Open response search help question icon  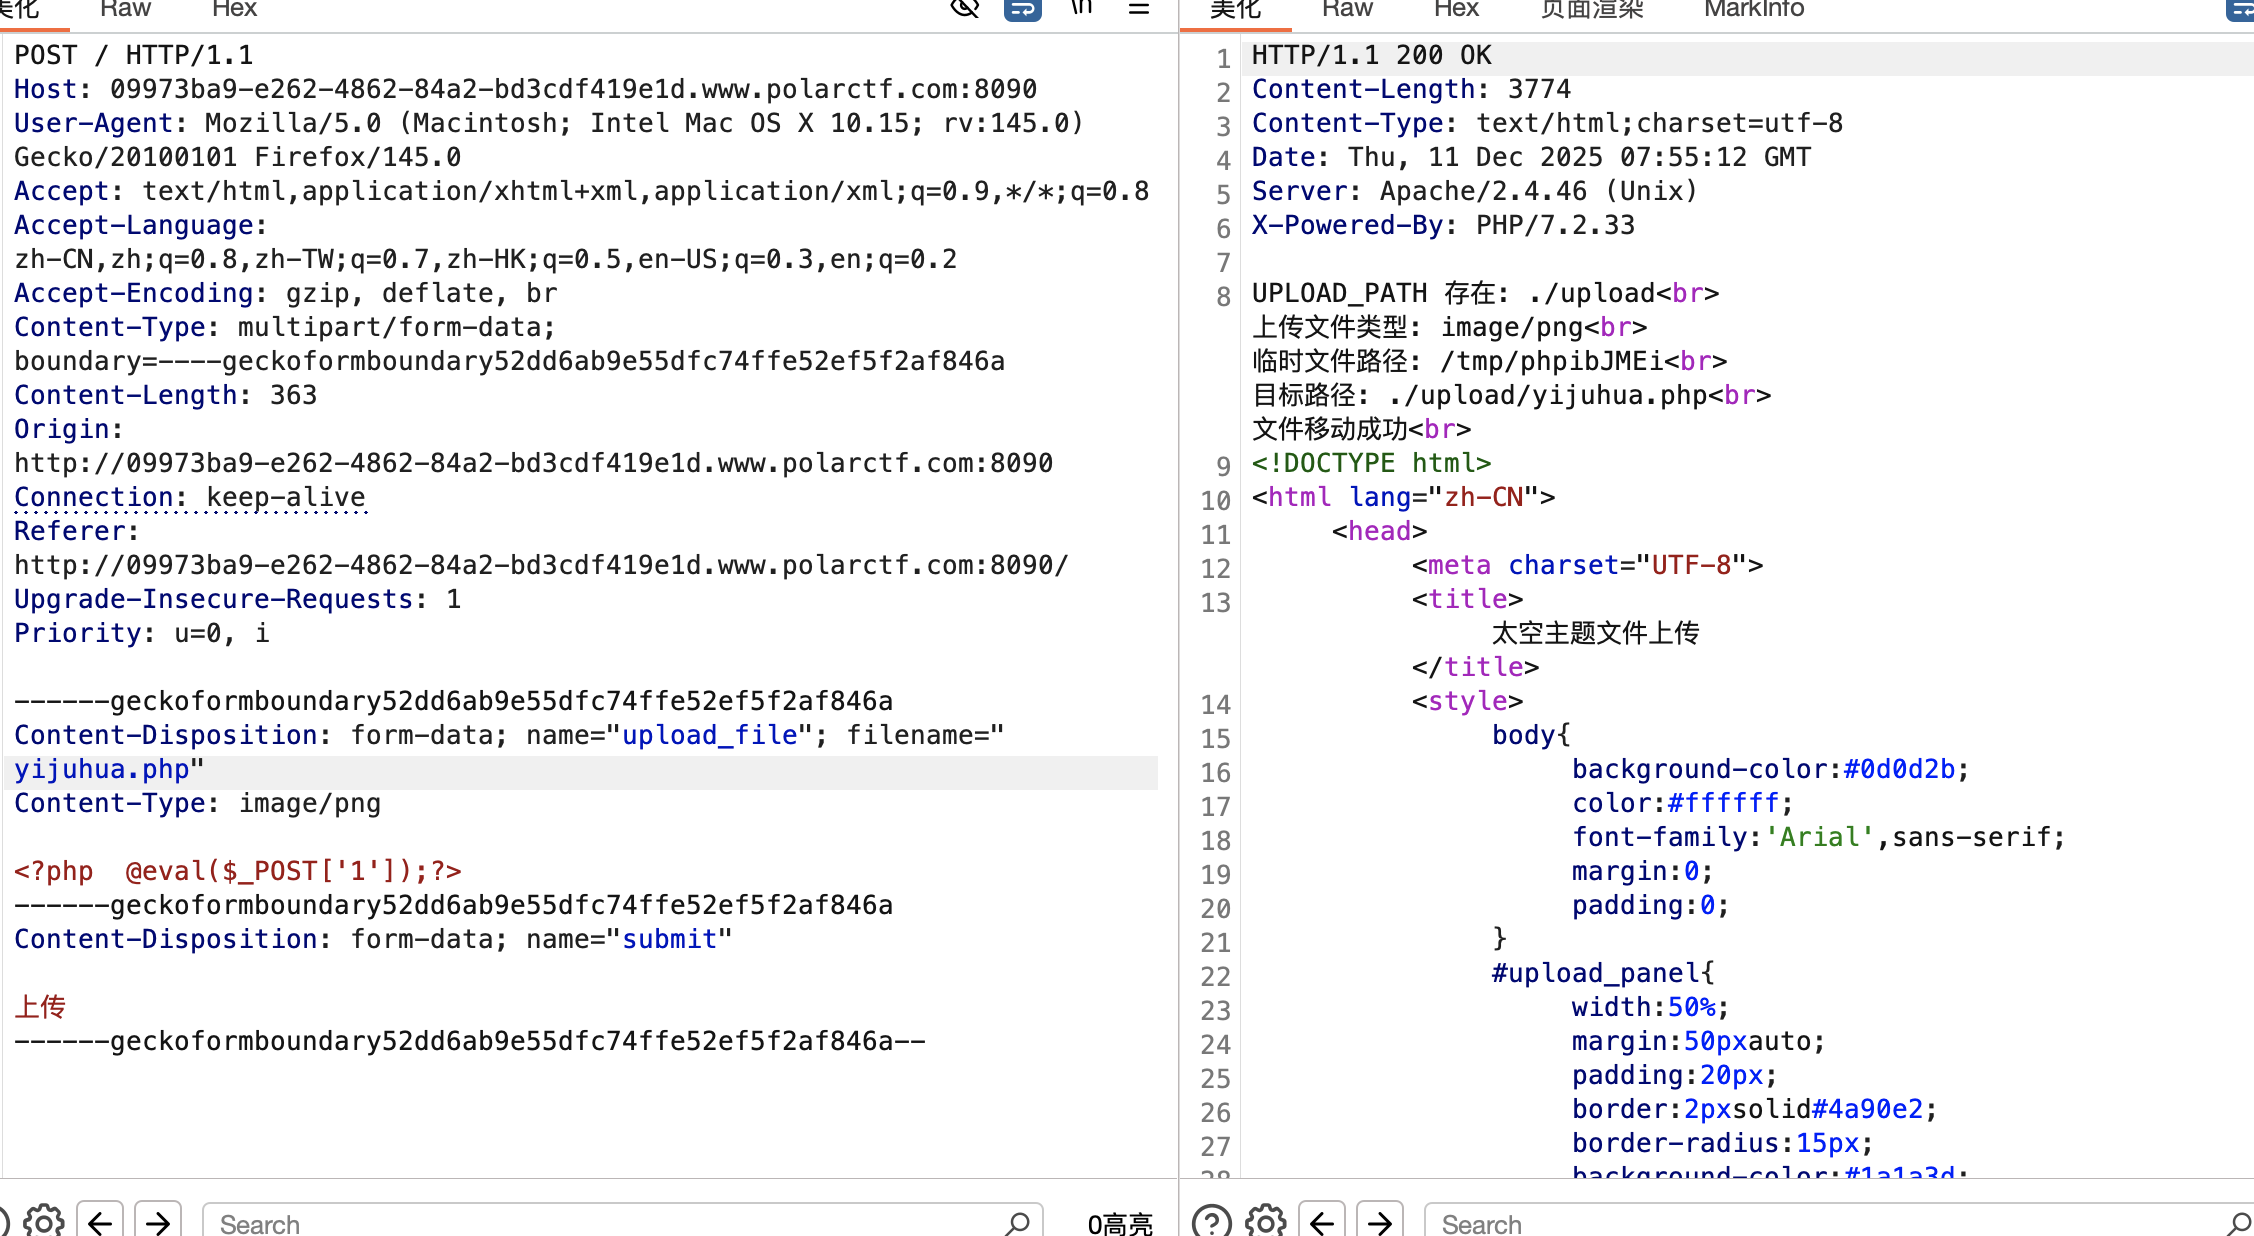[x=1211, y=1221]
